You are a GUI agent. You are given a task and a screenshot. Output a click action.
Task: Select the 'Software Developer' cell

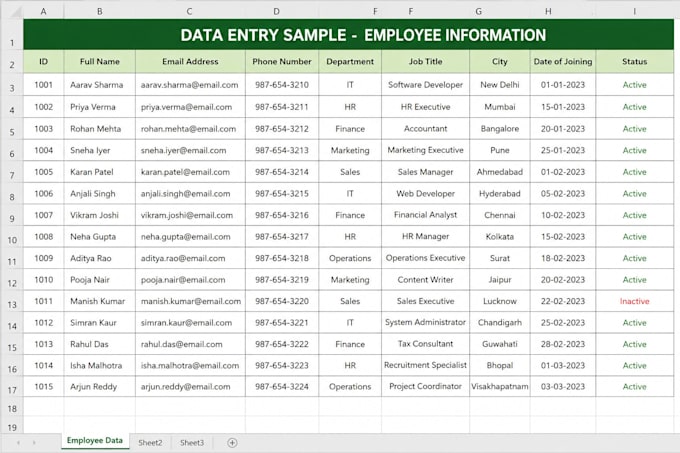(425, 85)
